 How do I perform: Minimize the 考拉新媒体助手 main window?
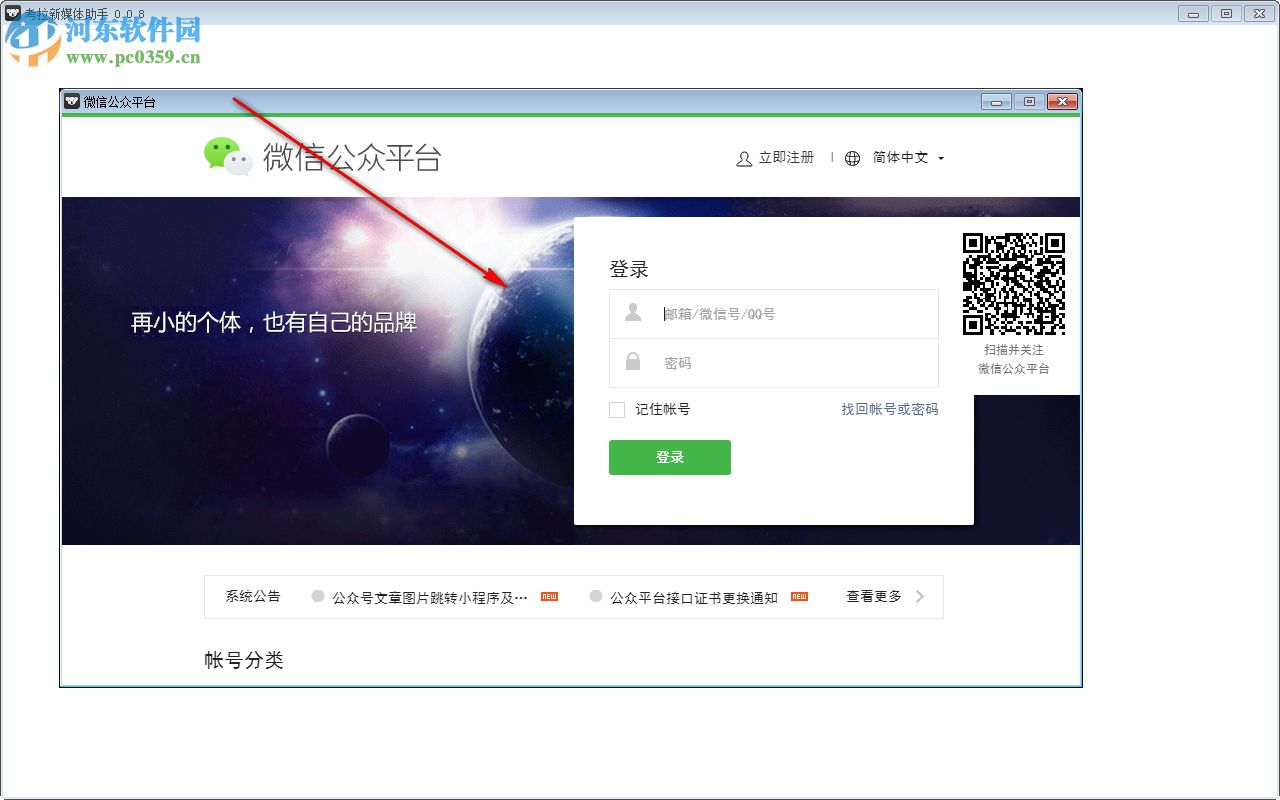1193,13
